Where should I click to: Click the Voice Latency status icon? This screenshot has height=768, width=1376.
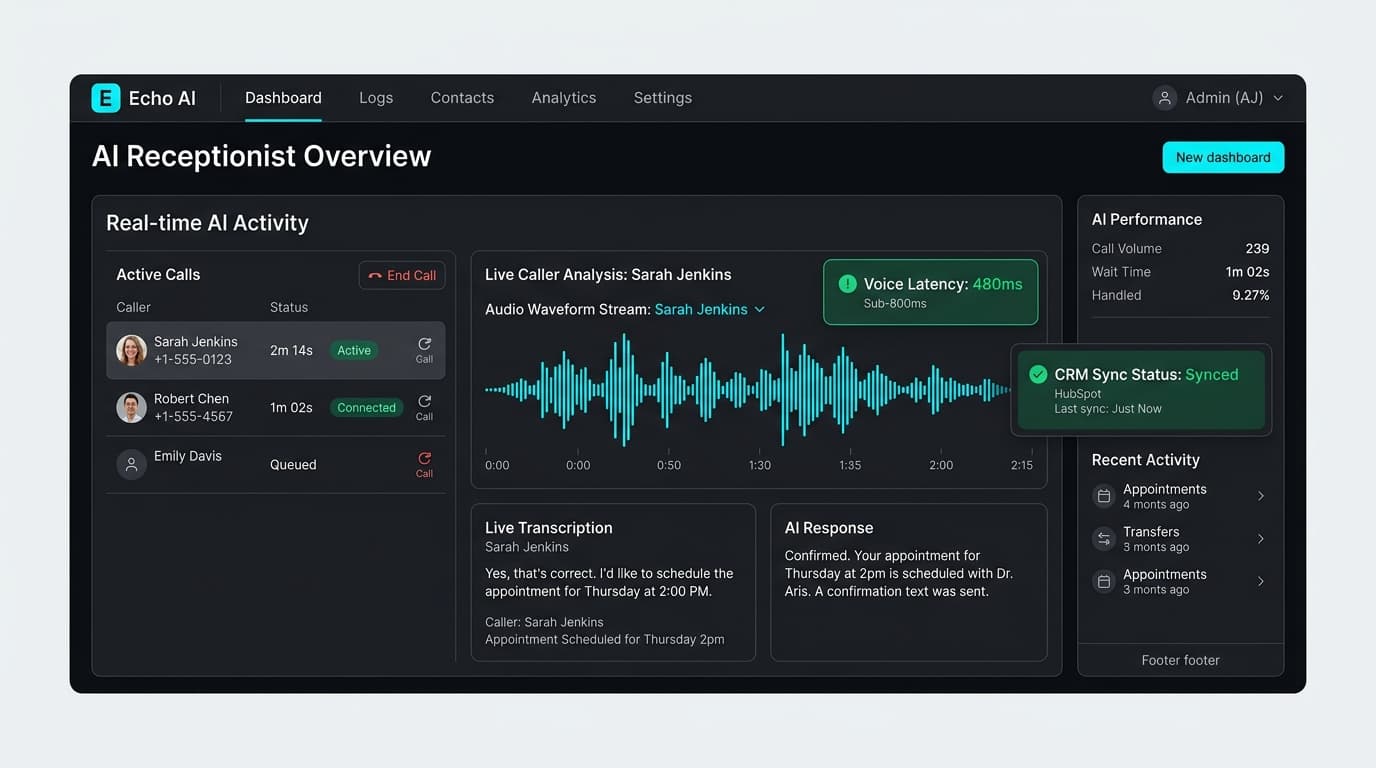pyautogui.click(x=848, y=284)
